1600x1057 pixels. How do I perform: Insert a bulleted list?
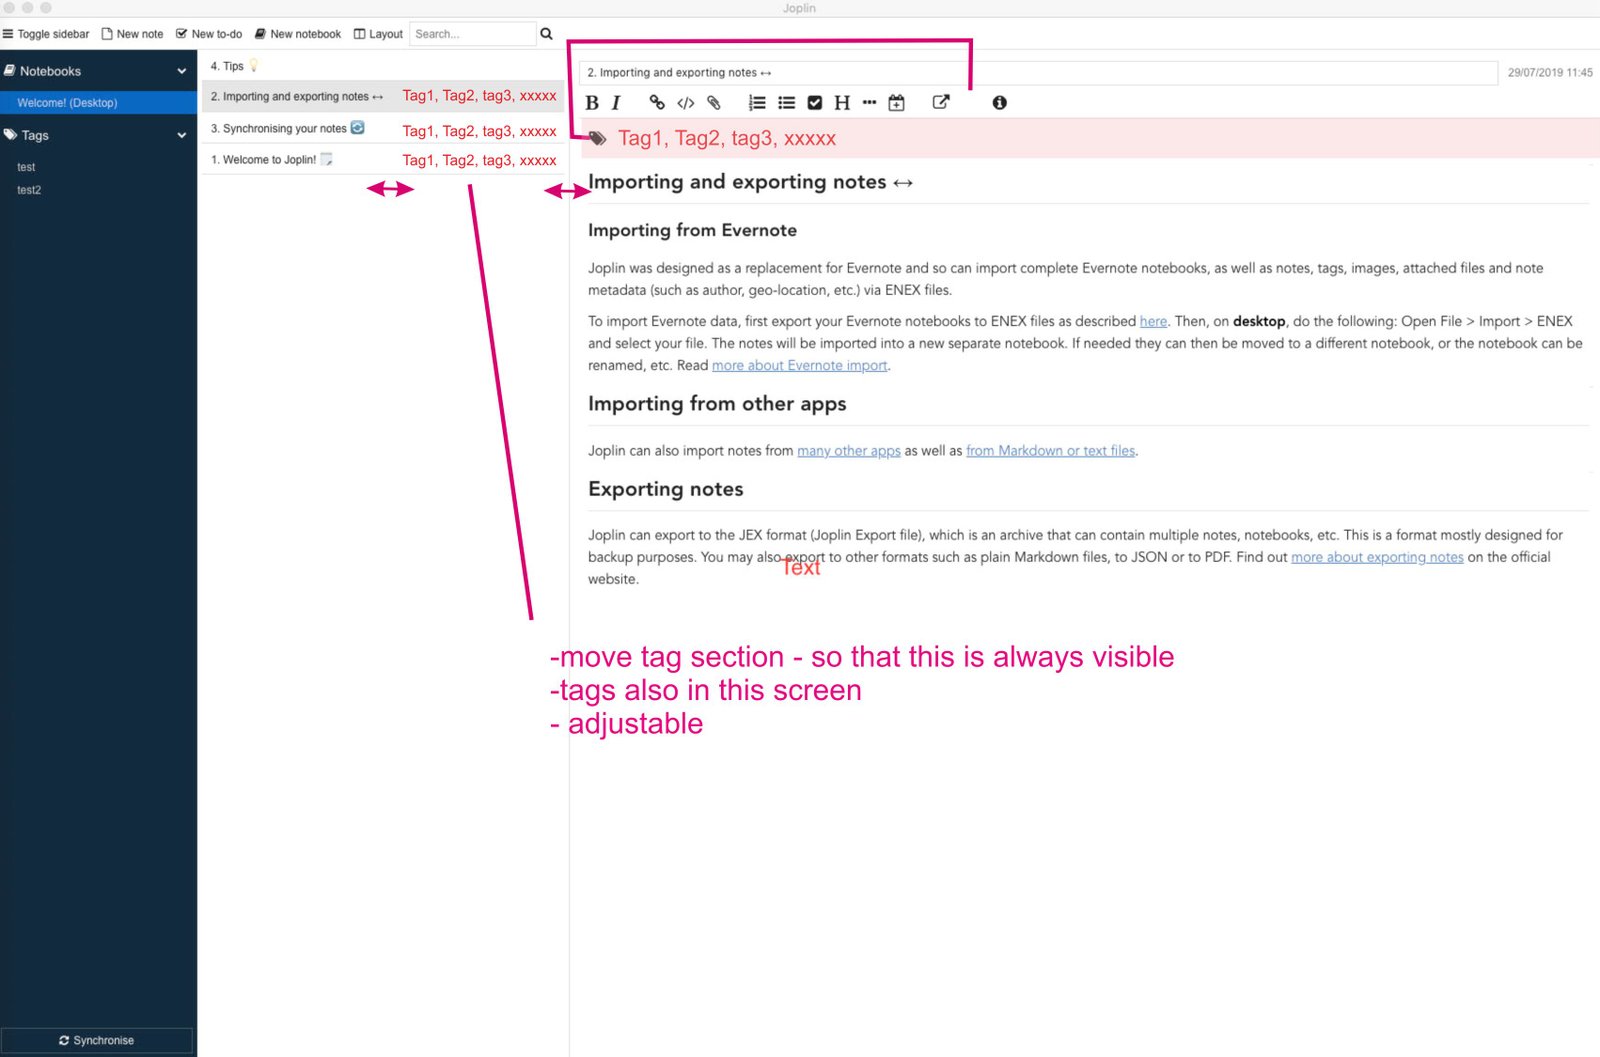[x=787, y=103]
